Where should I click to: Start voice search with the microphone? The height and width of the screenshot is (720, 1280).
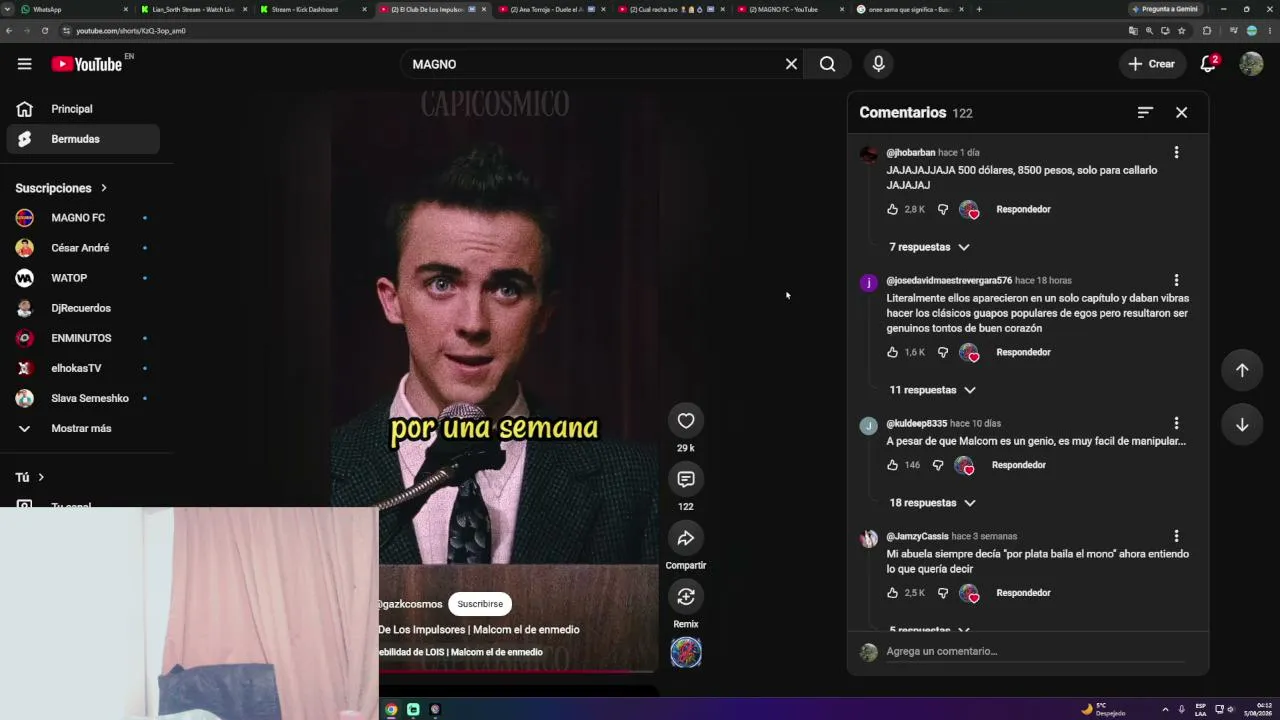coord(878,64)
